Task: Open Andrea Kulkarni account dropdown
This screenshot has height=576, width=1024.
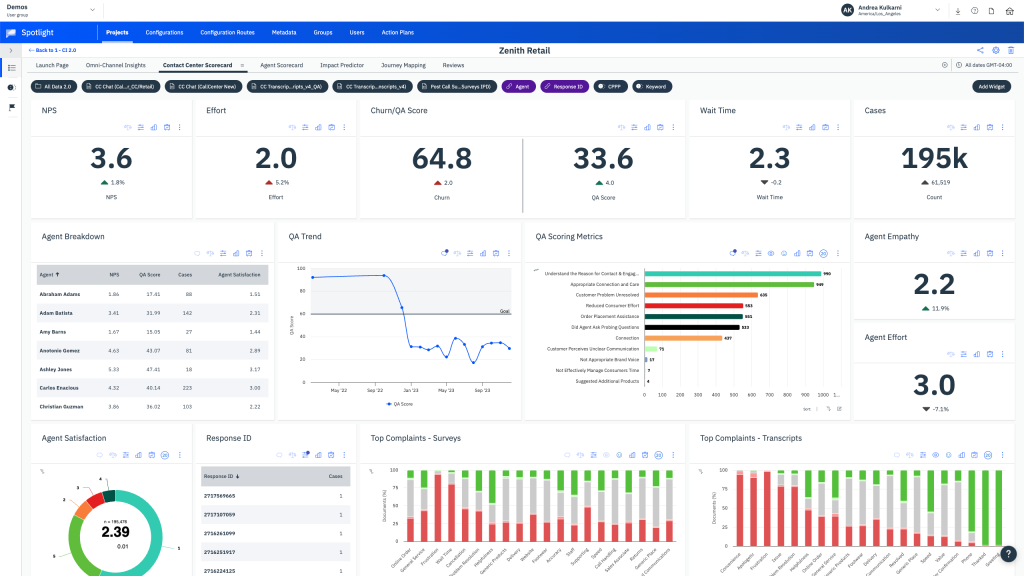Action: point(937,10)
